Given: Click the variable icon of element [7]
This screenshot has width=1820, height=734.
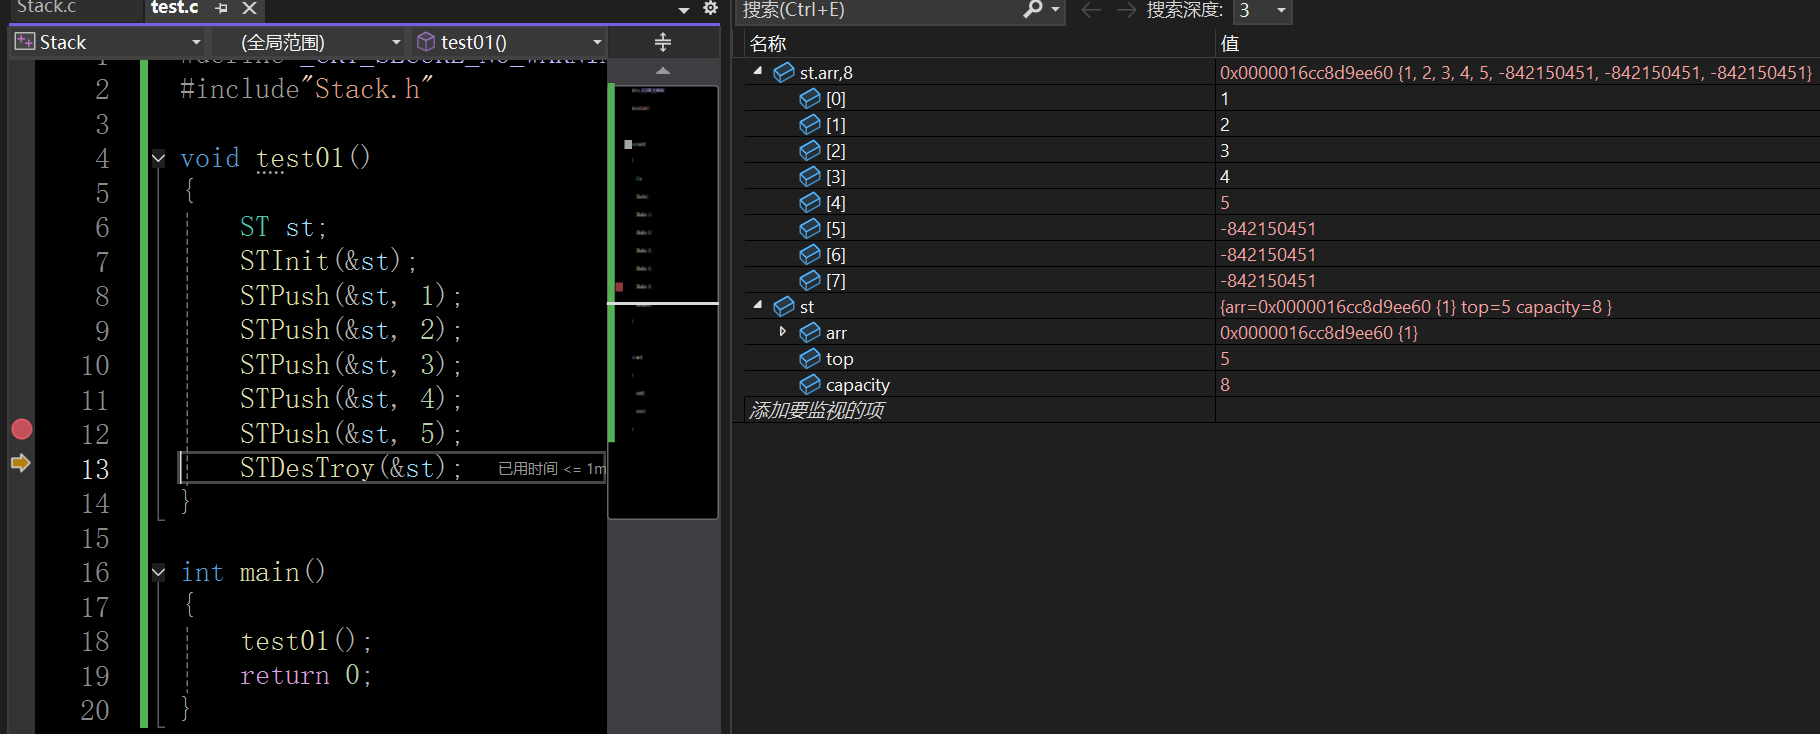Looking at the screenshot, I should tap(810, 280).
